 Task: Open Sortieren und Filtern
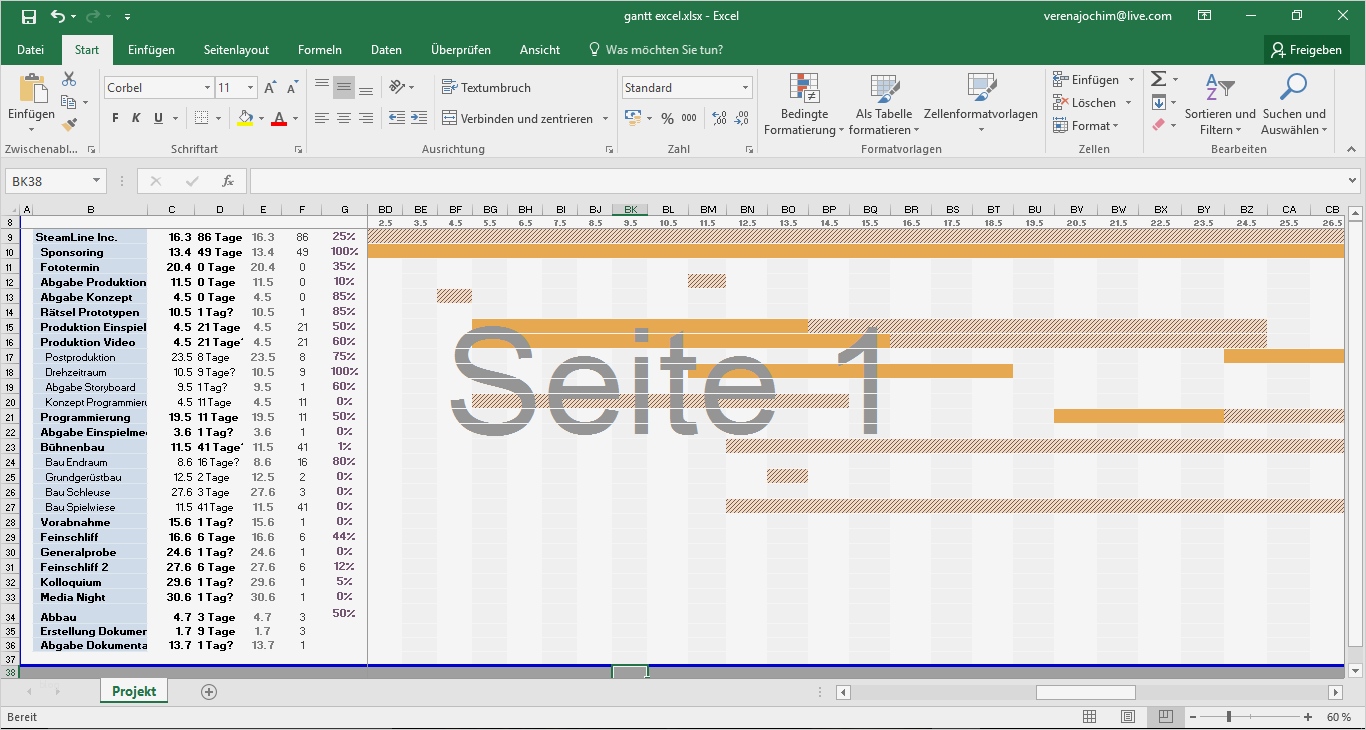(1221, 103)
